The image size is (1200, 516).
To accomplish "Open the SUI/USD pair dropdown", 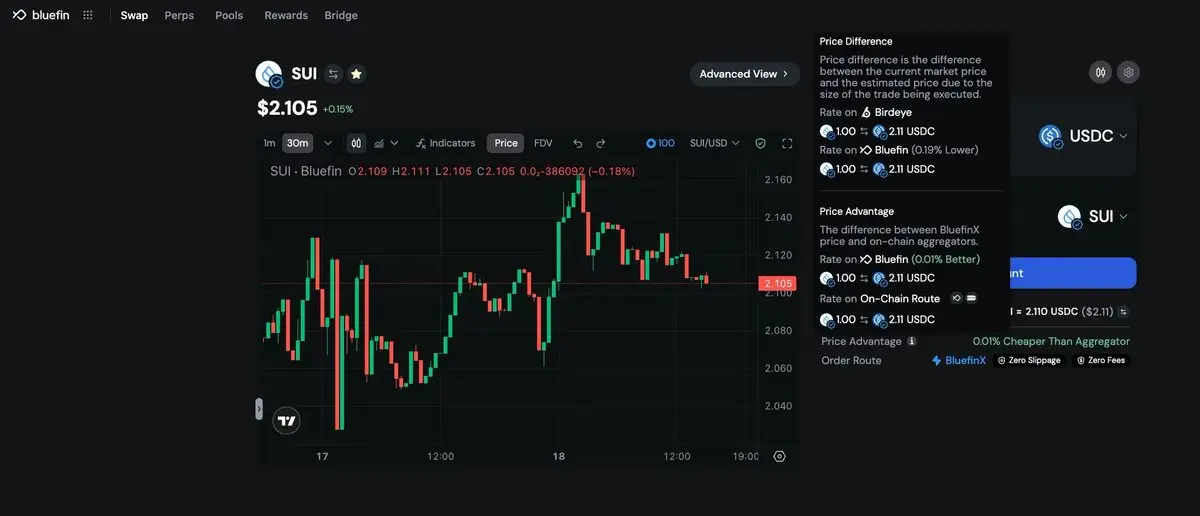I will pyautogui.click(x=714, y=143).
